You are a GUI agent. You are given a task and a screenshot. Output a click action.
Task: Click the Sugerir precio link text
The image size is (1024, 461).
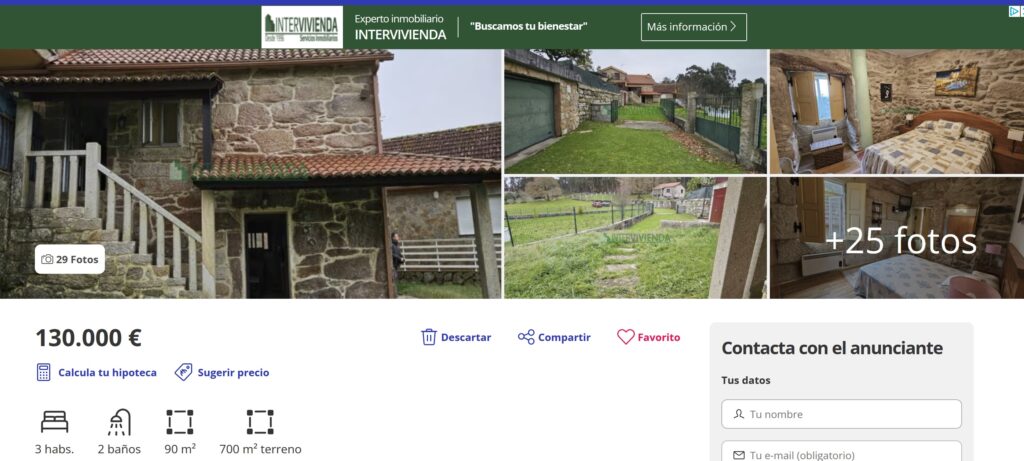pyautogui.click(x=233, y=372)
